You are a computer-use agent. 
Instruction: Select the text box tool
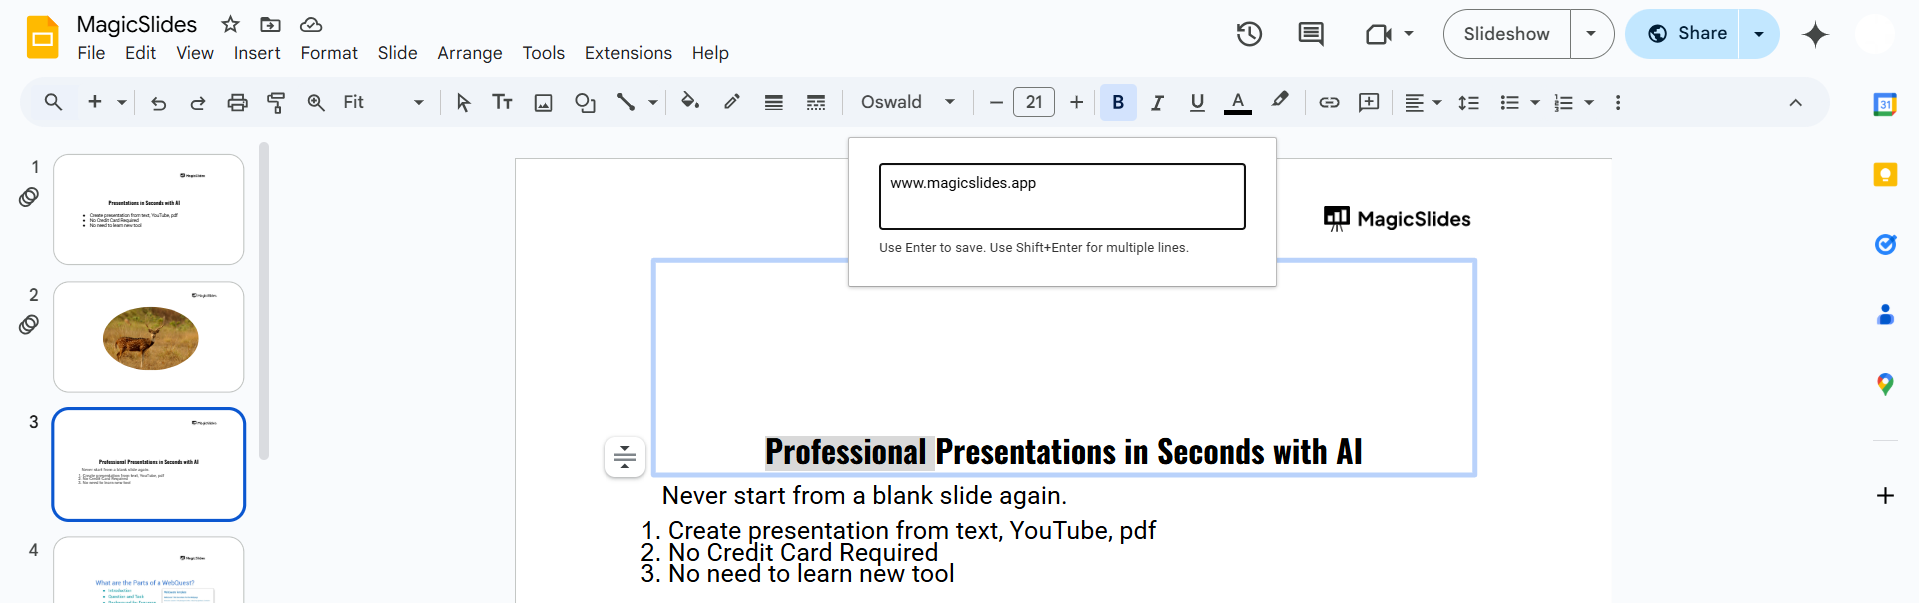(x=502, y=102)
